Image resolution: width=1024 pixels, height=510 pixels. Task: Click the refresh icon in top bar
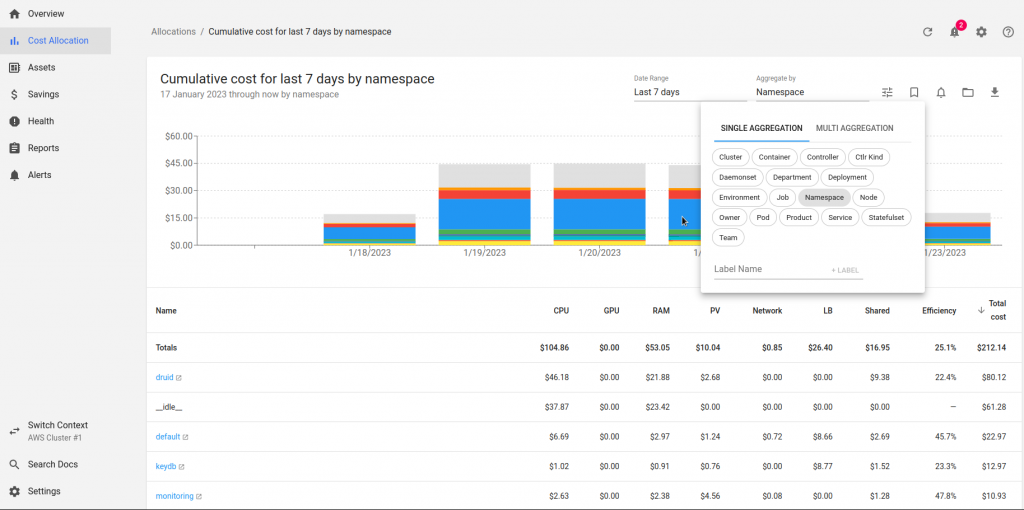tap(927, 31)
